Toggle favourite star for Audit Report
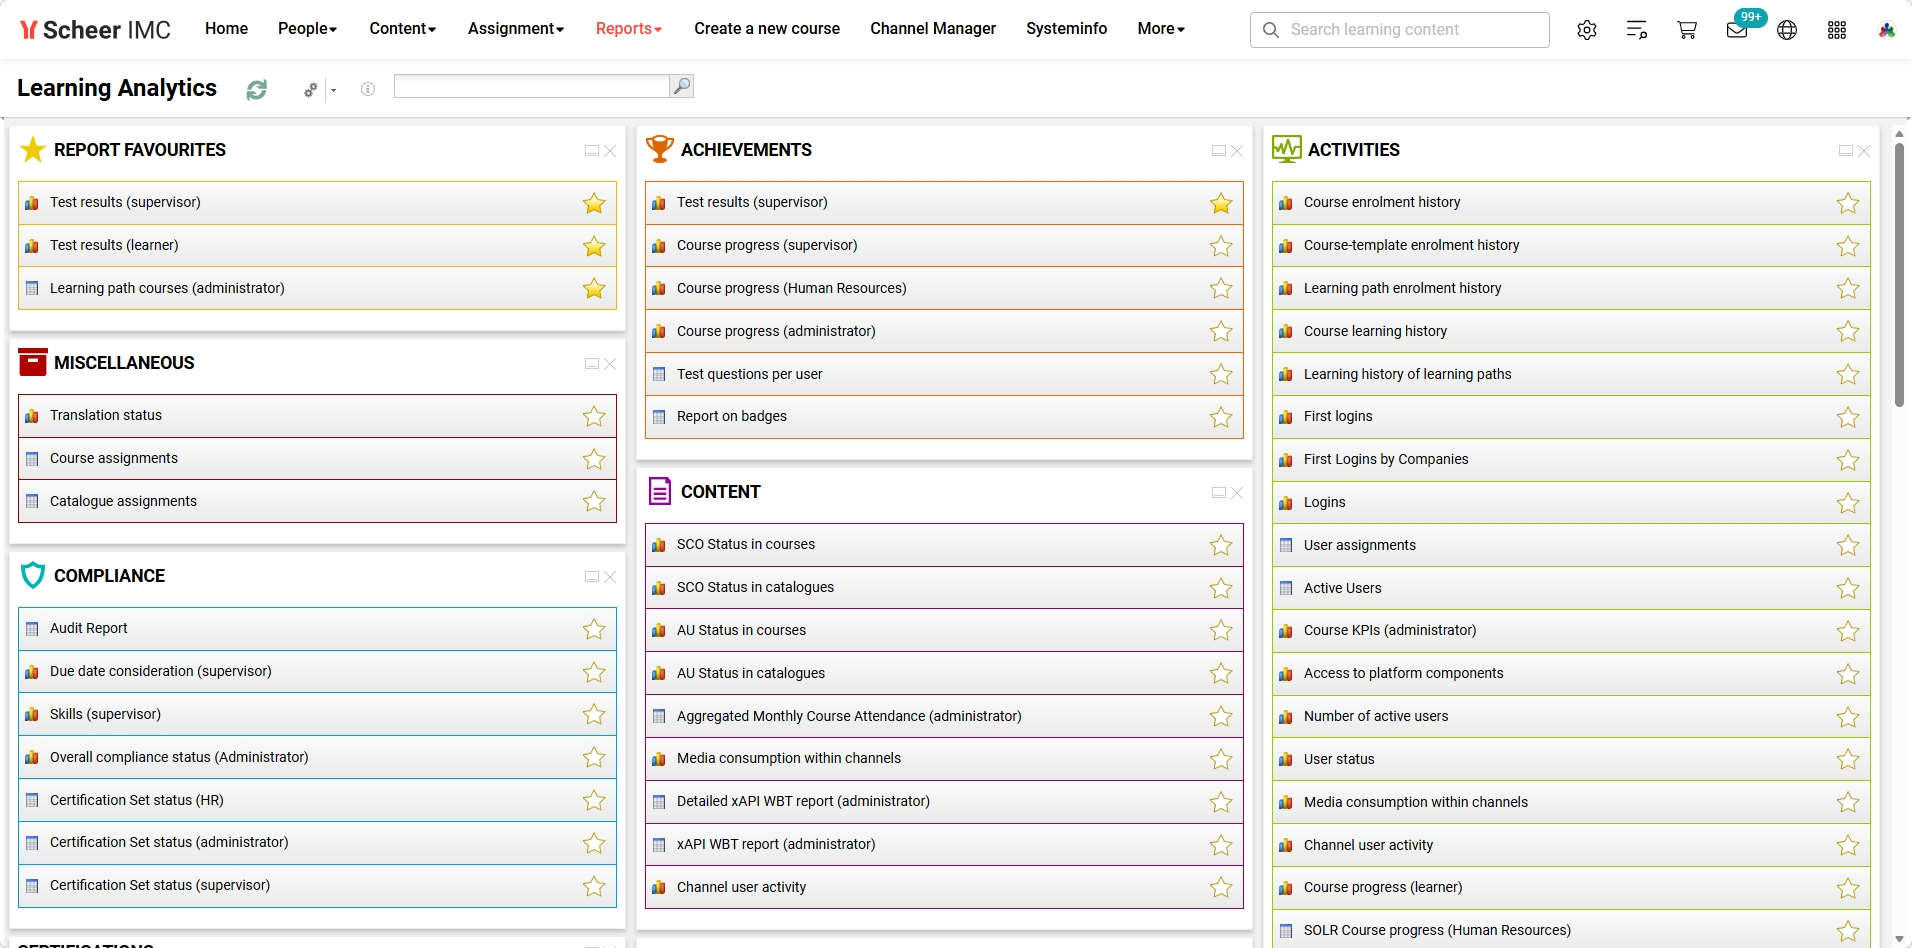This screenshot has height=948, width=1912. (594, 629)
